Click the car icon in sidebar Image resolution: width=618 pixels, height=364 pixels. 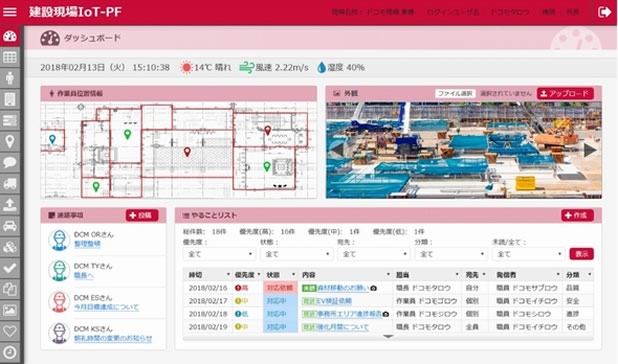click(x=10, y=226)
